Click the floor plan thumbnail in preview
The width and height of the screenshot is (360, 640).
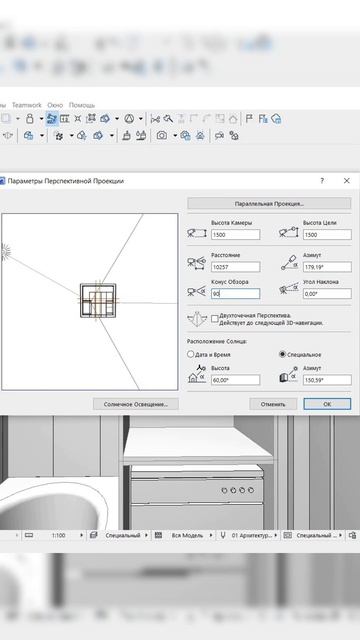pos(98,300)
